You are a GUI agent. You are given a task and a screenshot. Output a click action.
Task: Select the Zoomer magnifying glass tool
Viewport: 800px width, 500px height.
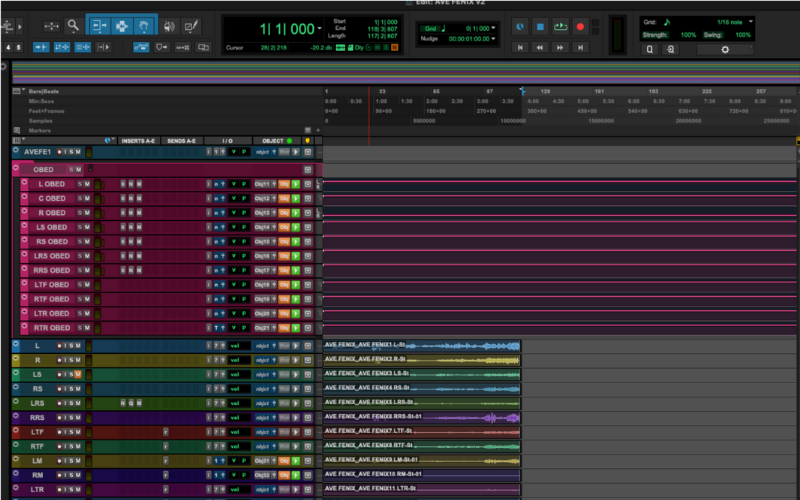(73, 25)
